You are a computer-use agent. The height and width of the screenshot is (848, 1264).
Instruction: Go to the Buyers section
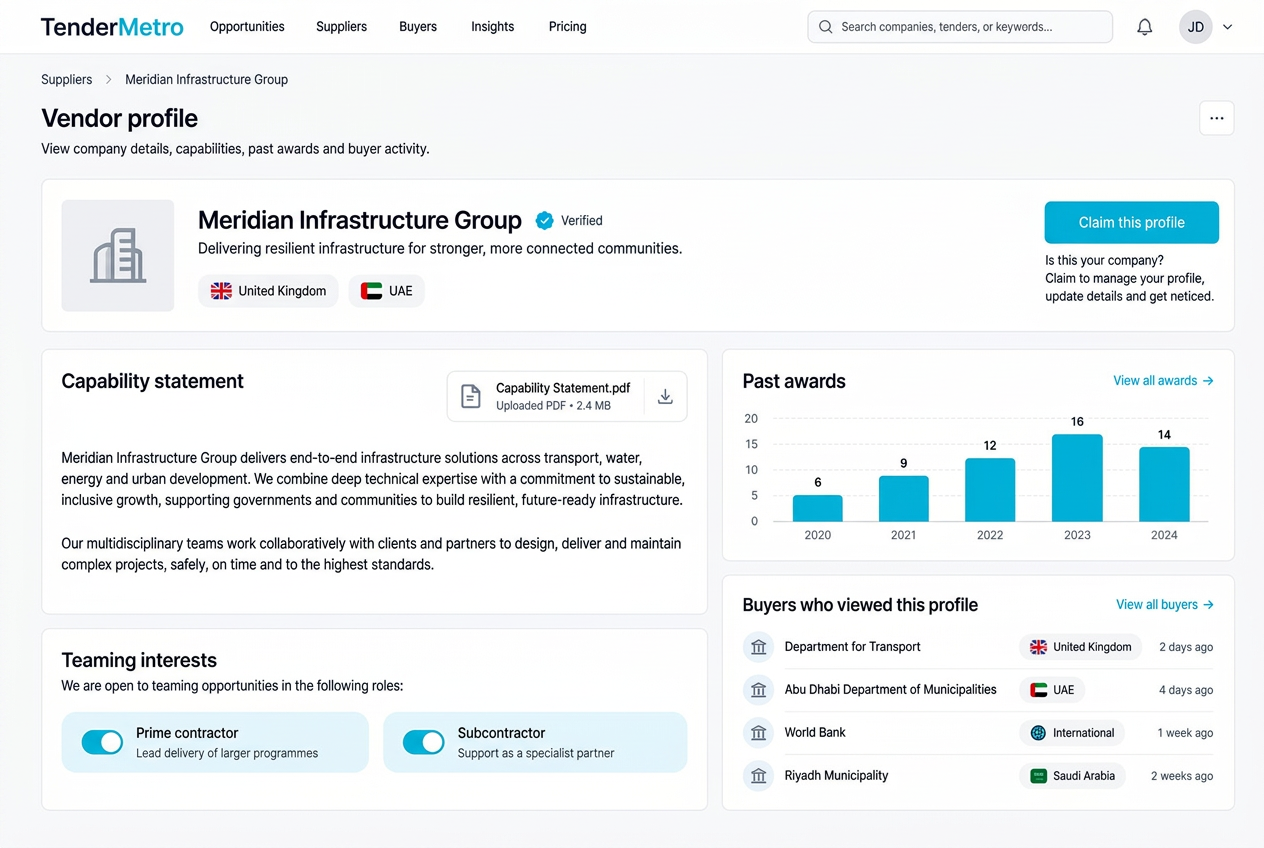click(418, 27)
